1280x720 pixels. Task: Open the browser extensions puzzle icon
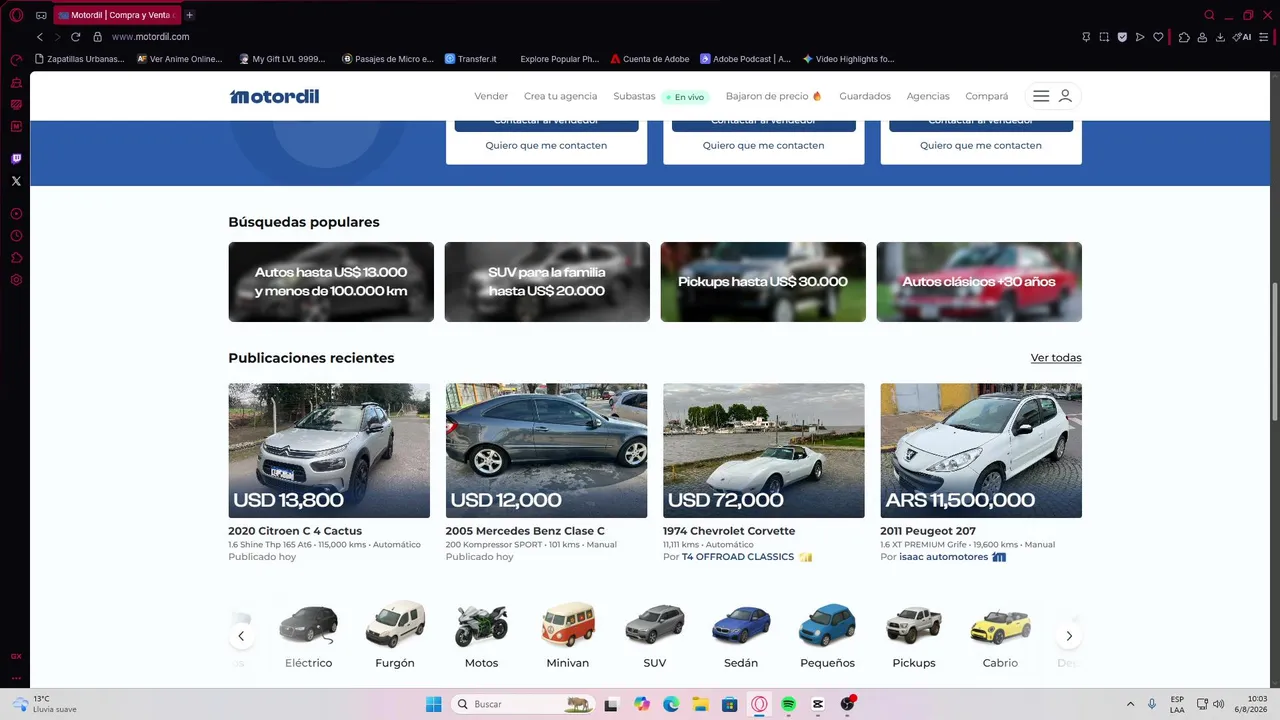[x=1184, y=37]
